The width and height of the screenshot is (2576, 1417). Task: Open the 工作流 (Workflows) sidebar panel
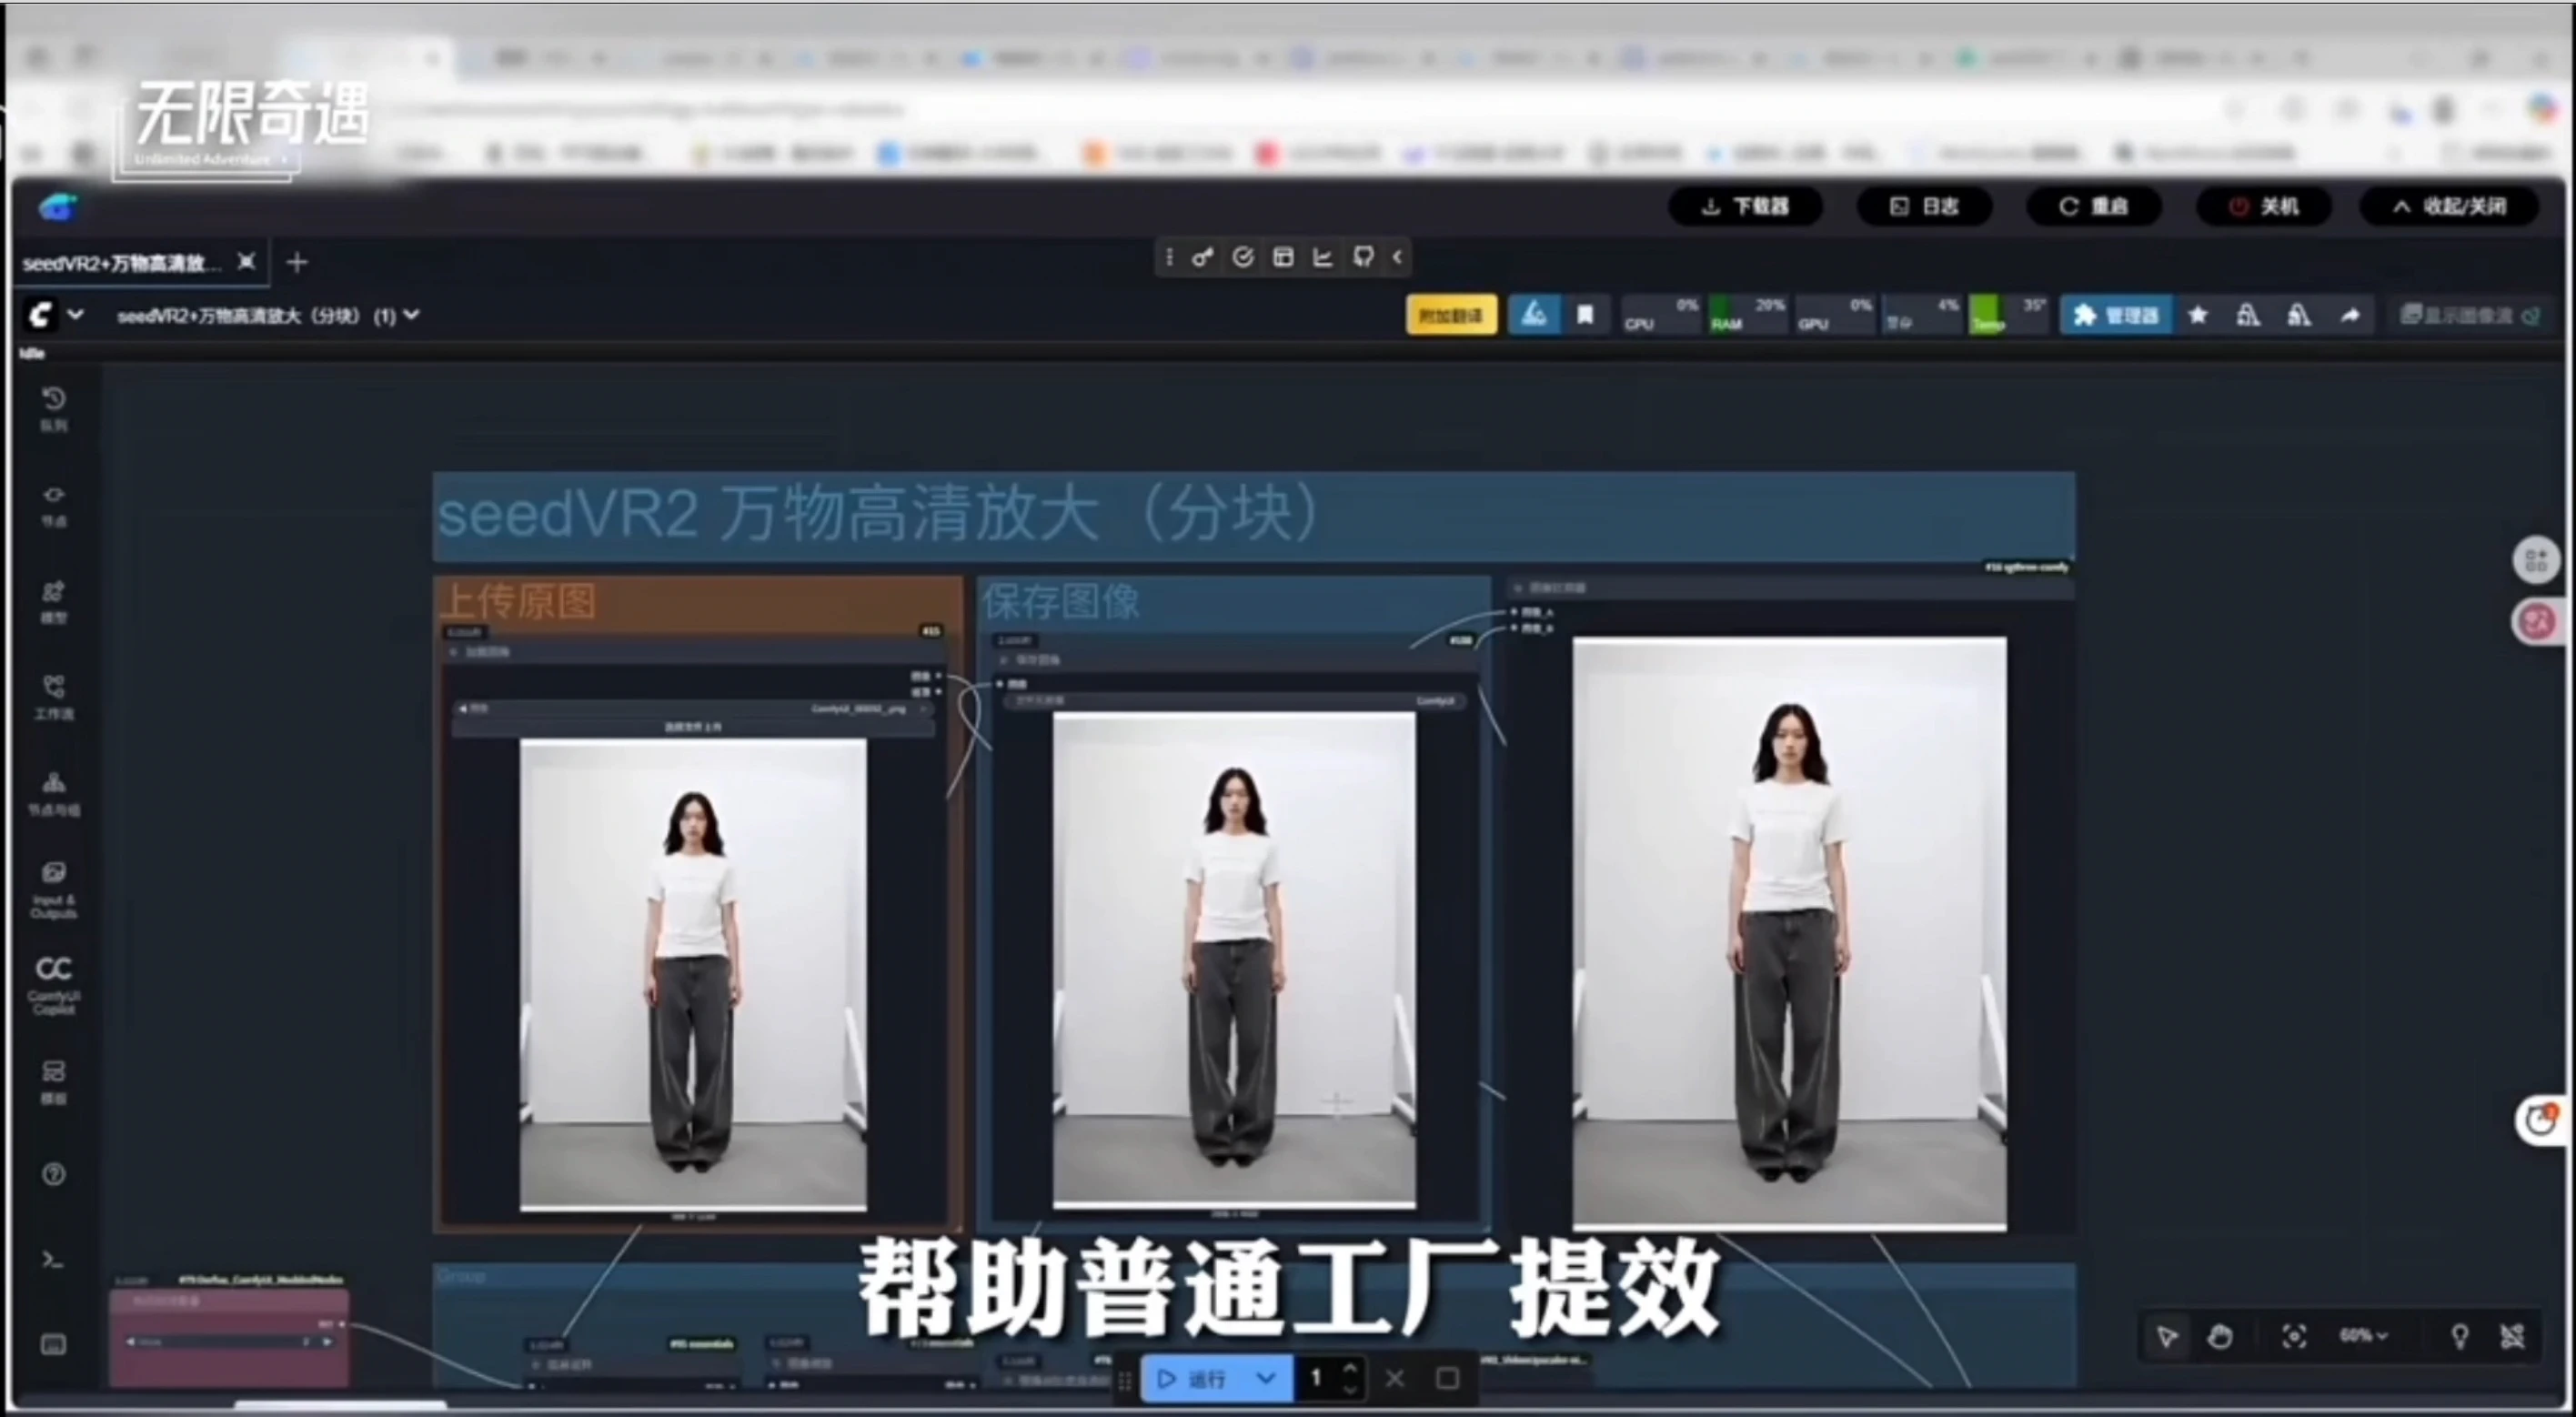tap(54, 695)
